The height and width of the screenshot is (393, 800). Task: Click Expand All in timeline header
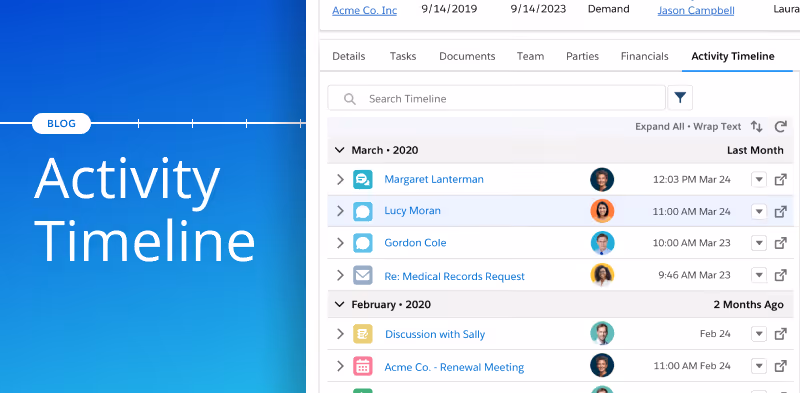tap(659, 127)
